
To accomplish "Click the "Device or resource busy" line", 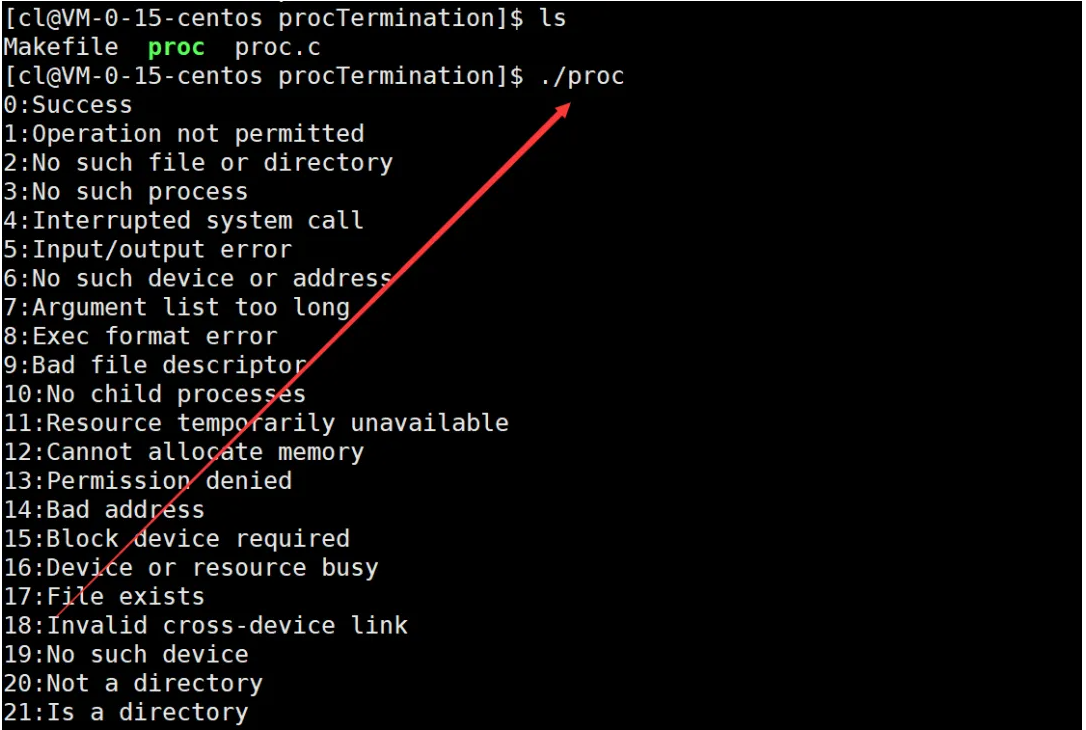I will [191, 568].
